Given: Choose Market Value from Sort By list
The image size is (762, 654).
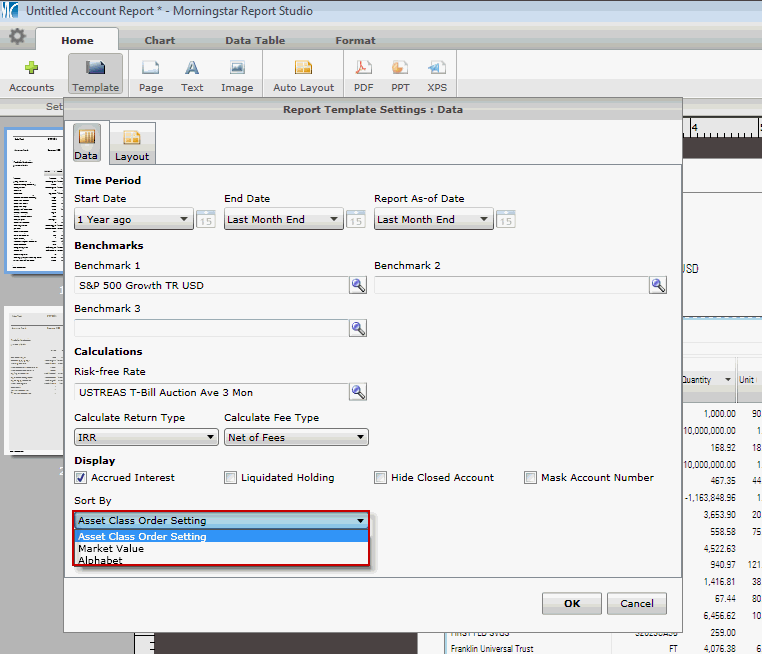Looking at the screenshot, I should 111,549.
